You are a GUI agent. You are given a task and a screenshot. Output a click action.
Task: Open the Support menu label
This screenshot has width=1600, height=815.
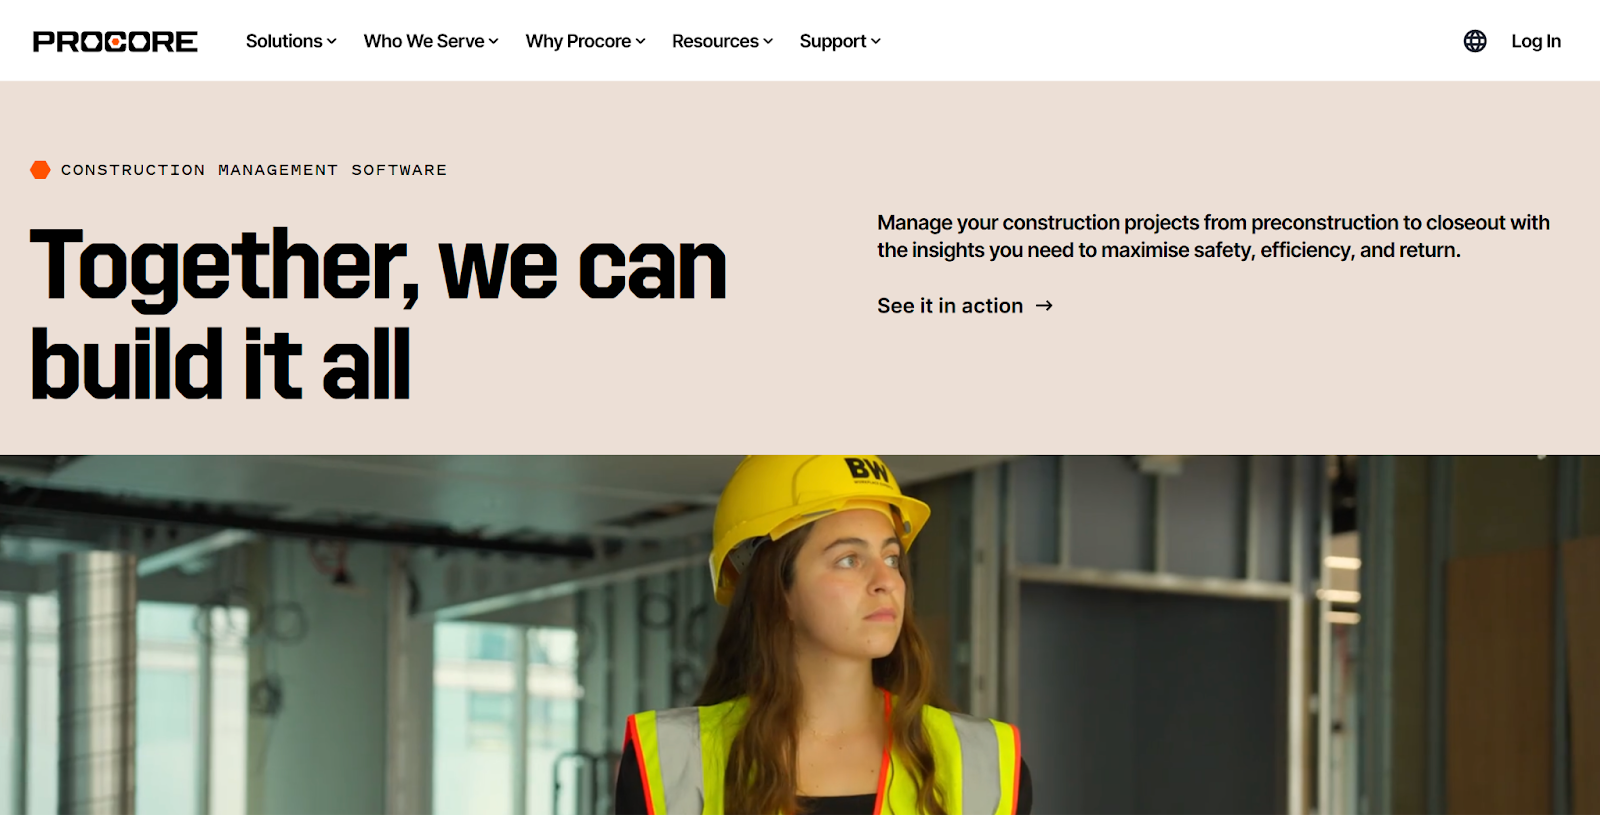[x=833, y=41]
